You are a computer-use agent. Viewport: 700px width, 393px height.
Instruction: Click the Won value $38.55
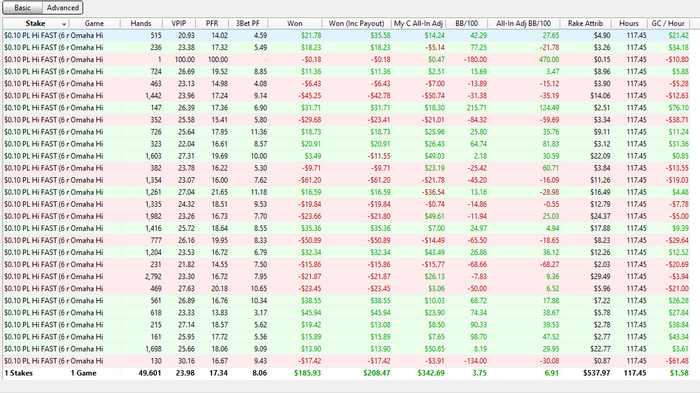pos(311,301)
